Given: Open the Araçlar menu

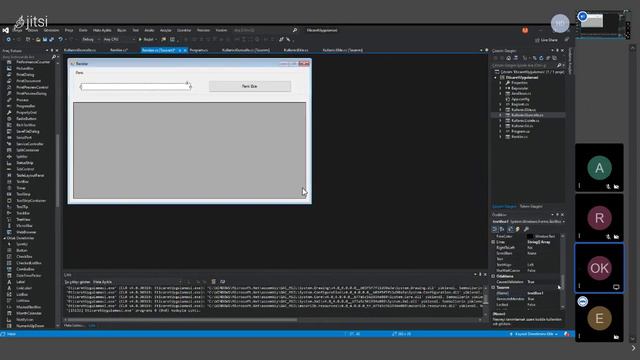Looking at the screenshot, I should (165, 30).
